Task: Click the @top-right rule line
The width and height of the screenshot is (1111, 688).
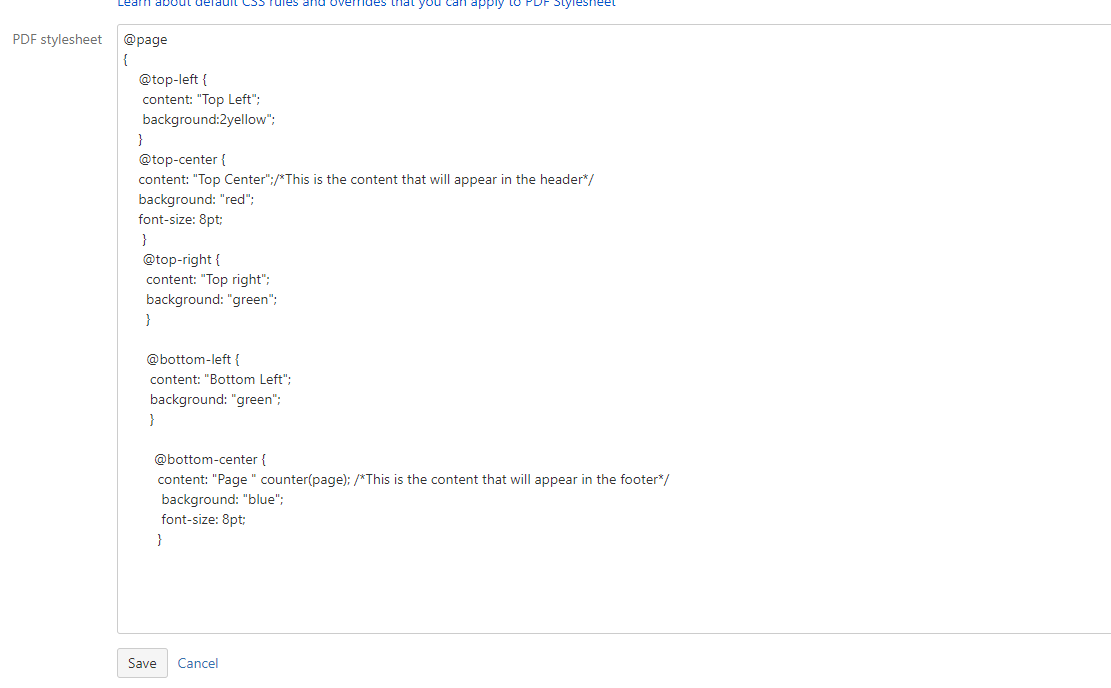Action: [x=181, y=259]
